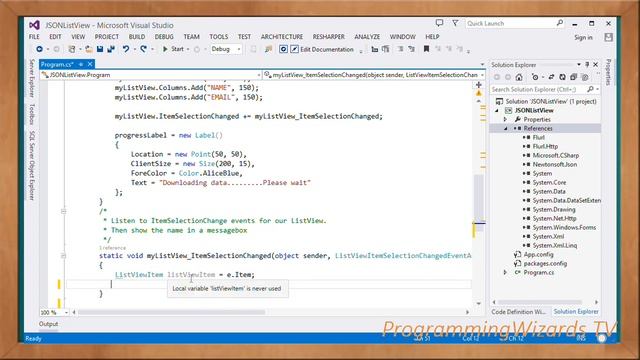Image resolution: width=640 pixels, height=360 pixels.
Task: Click the Redo arrow icon
Action: point(143,49)
